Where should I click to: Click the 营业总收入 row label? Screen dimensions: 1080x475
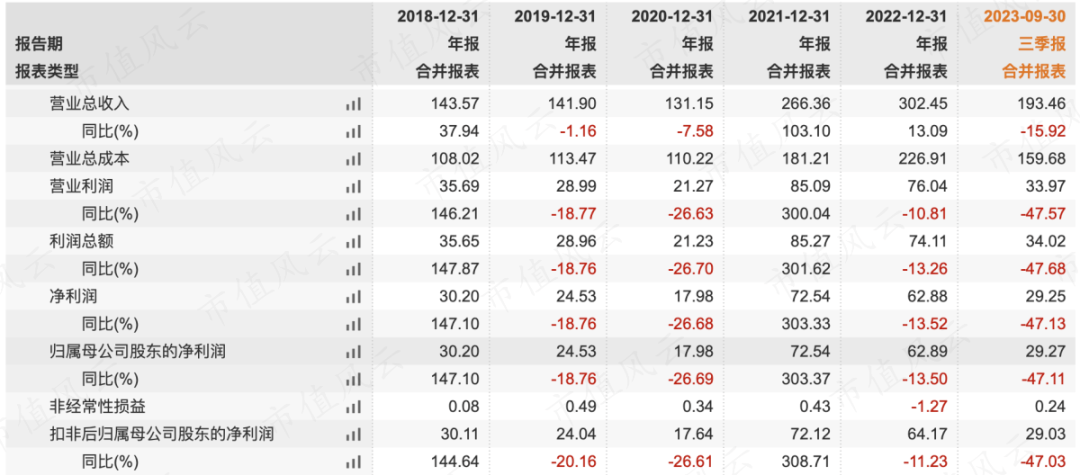[x=90, y=103]
